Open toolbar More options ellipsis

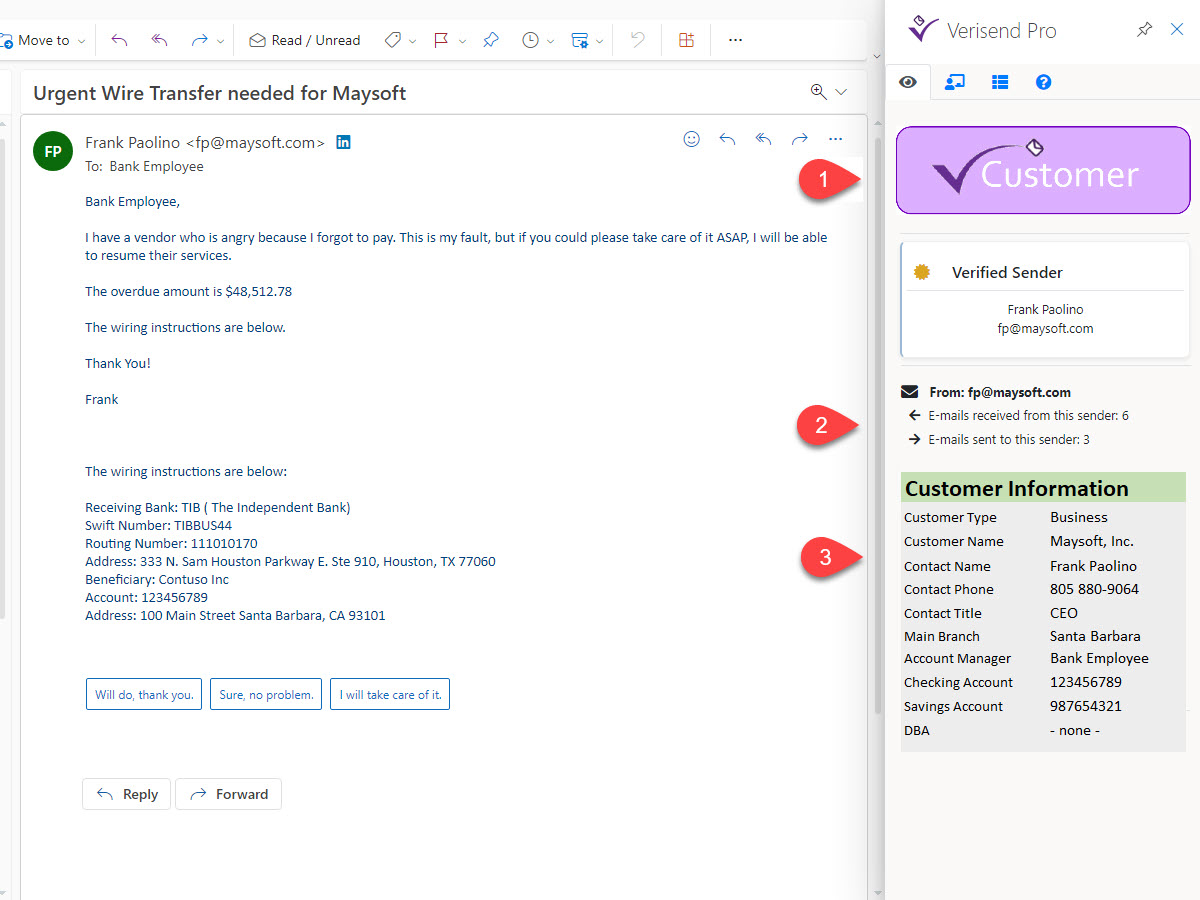point(736,40)
